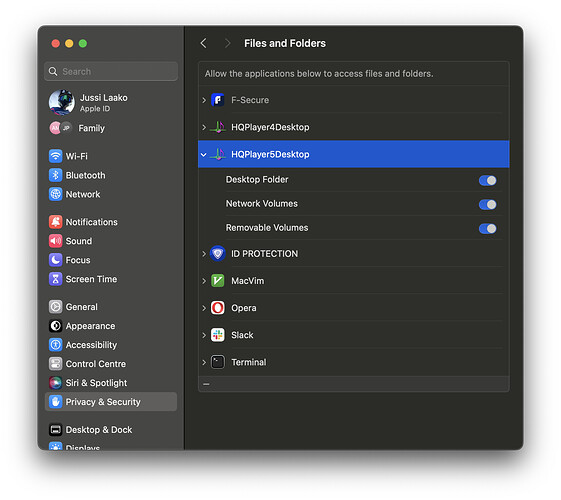This screenshot has width=561, height=500.
Task: Open Family settings
Action: [111, 128]
